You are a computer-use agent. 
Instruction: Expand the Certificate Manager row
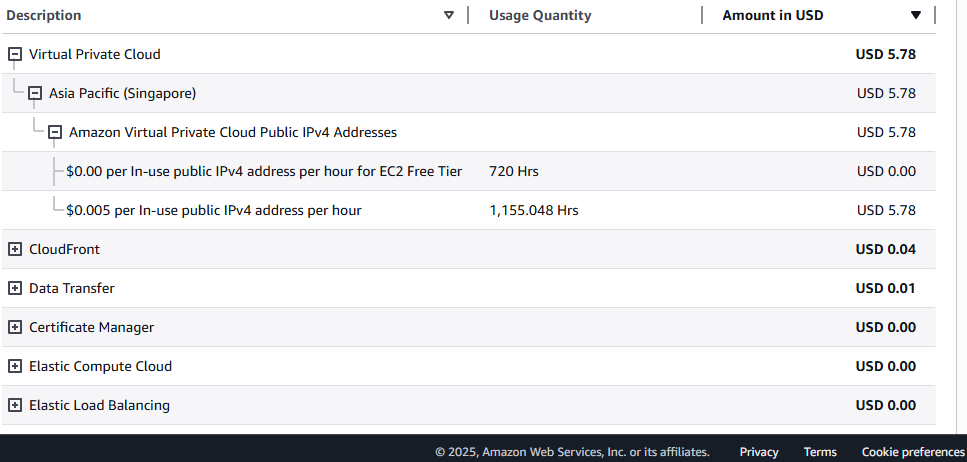tap(15, 327)
